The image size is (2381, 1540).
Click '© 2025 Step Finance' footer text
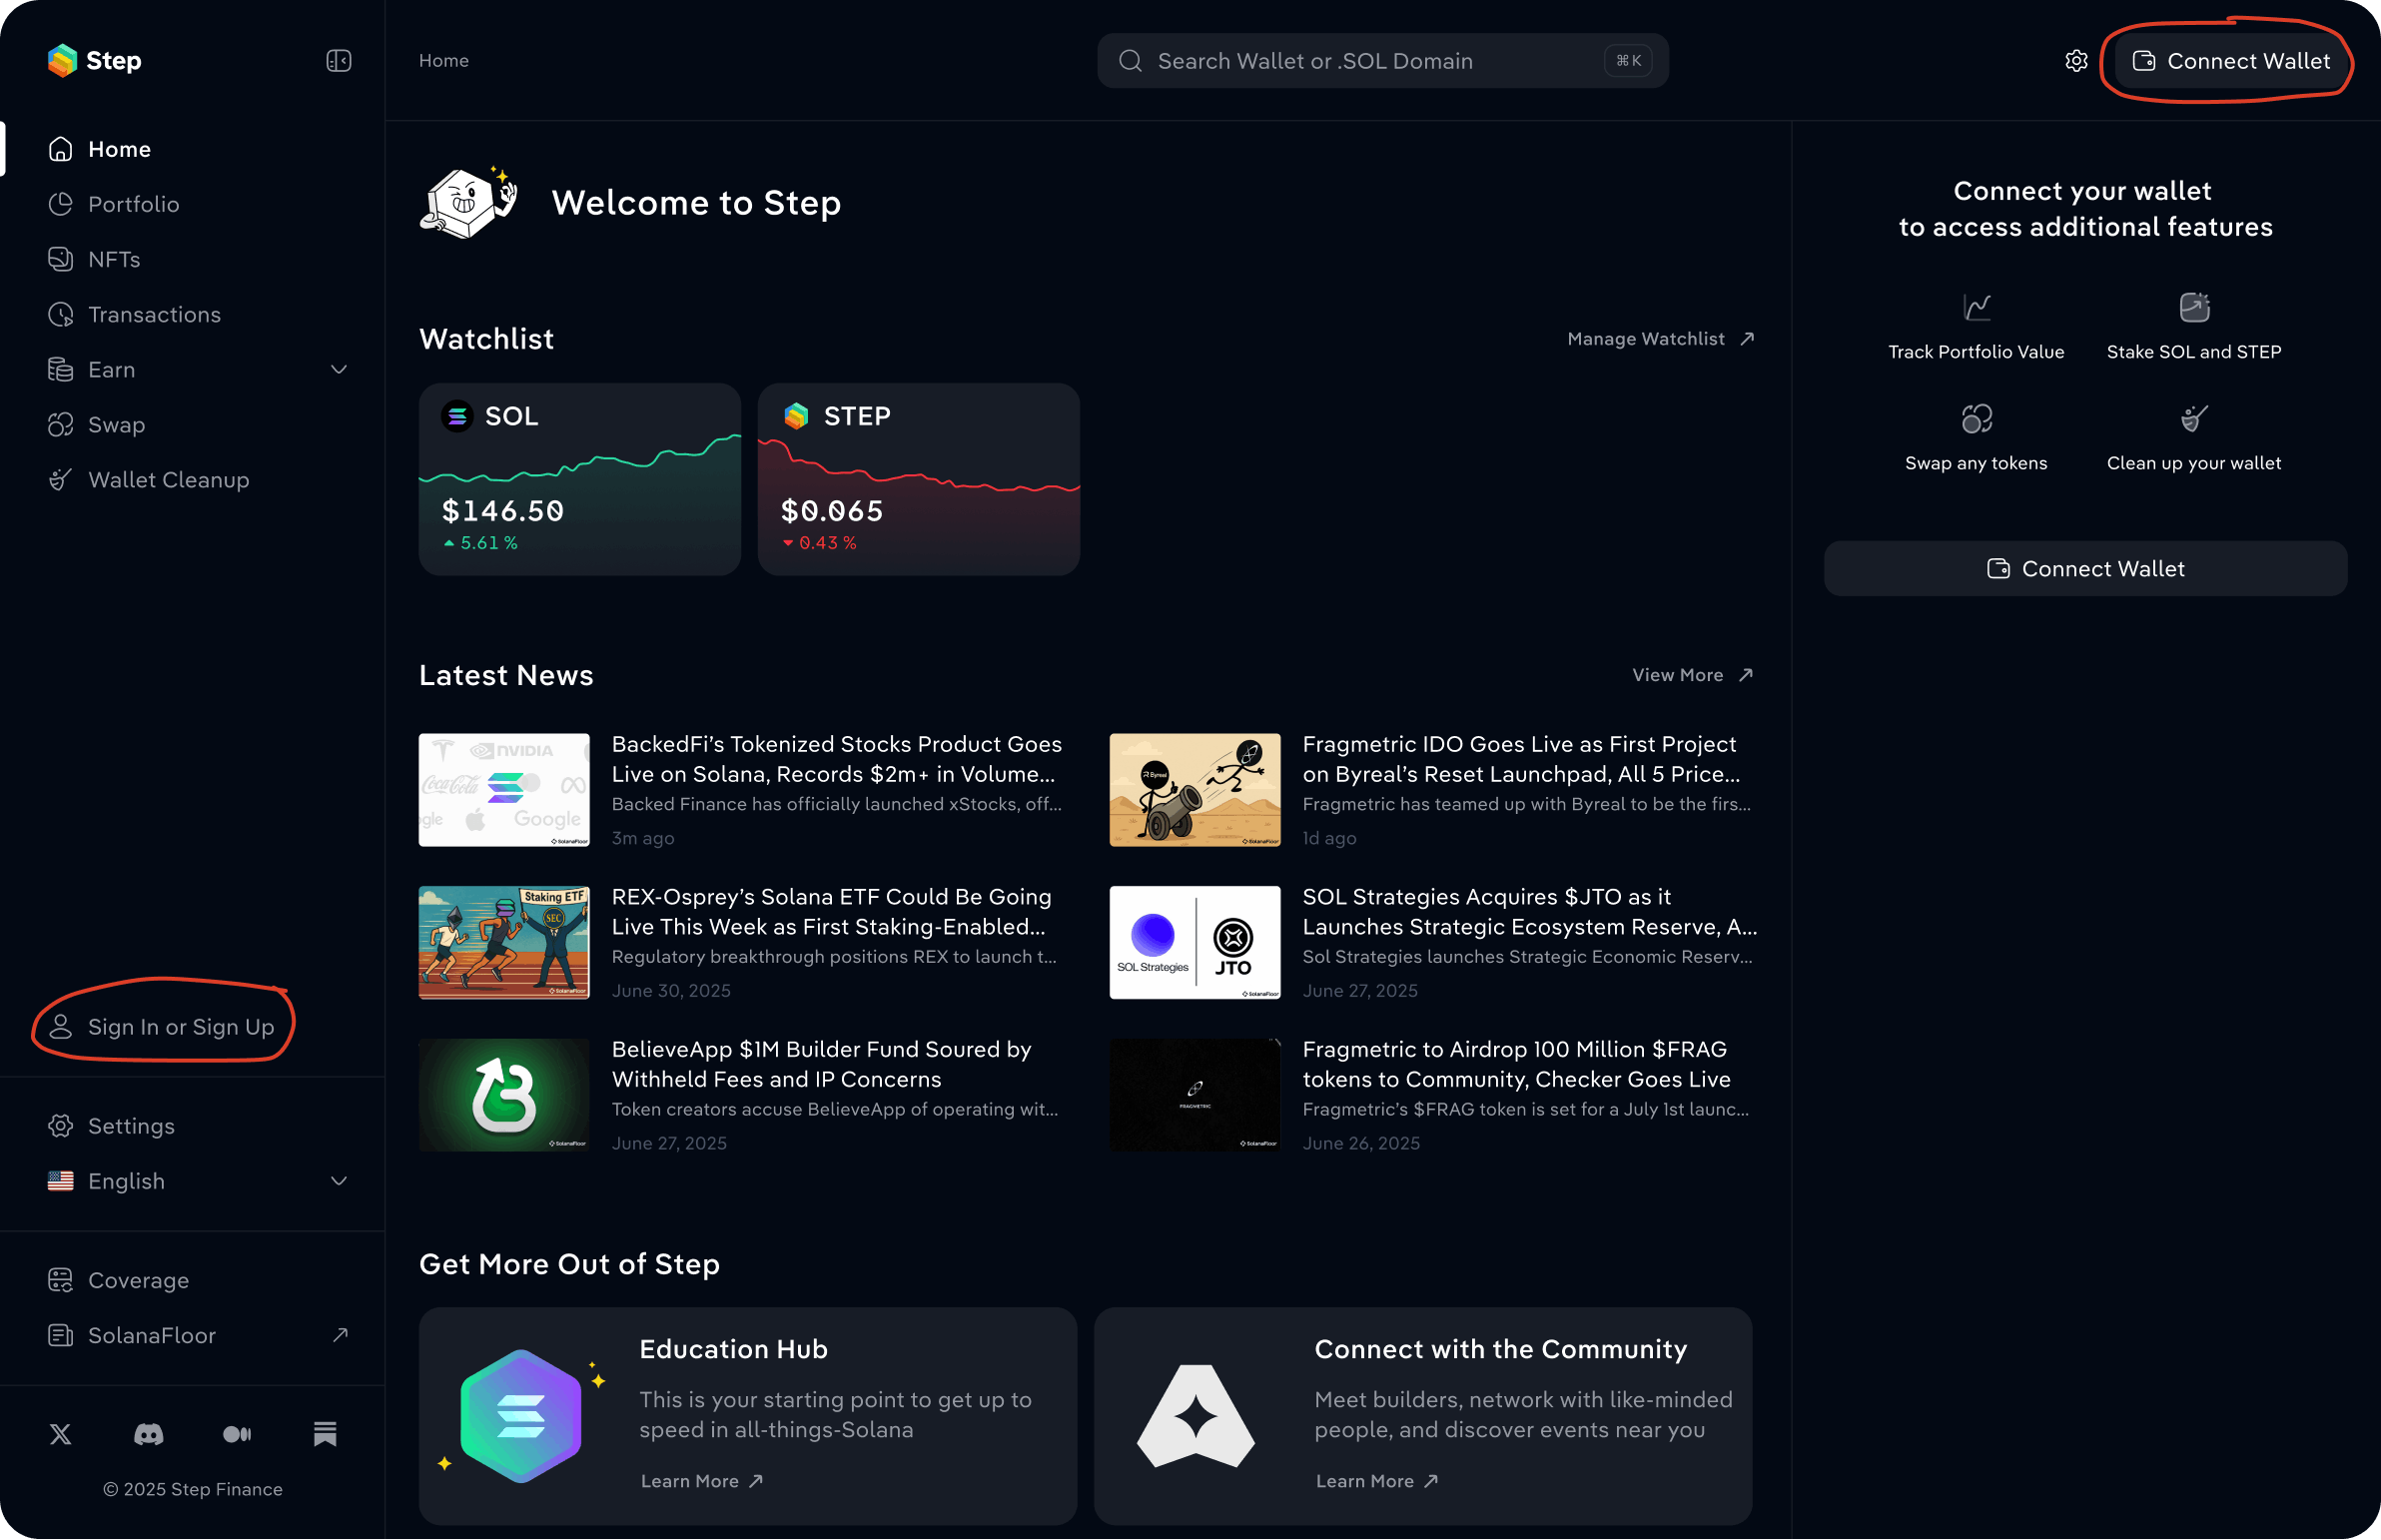[x=193, y=1489]
